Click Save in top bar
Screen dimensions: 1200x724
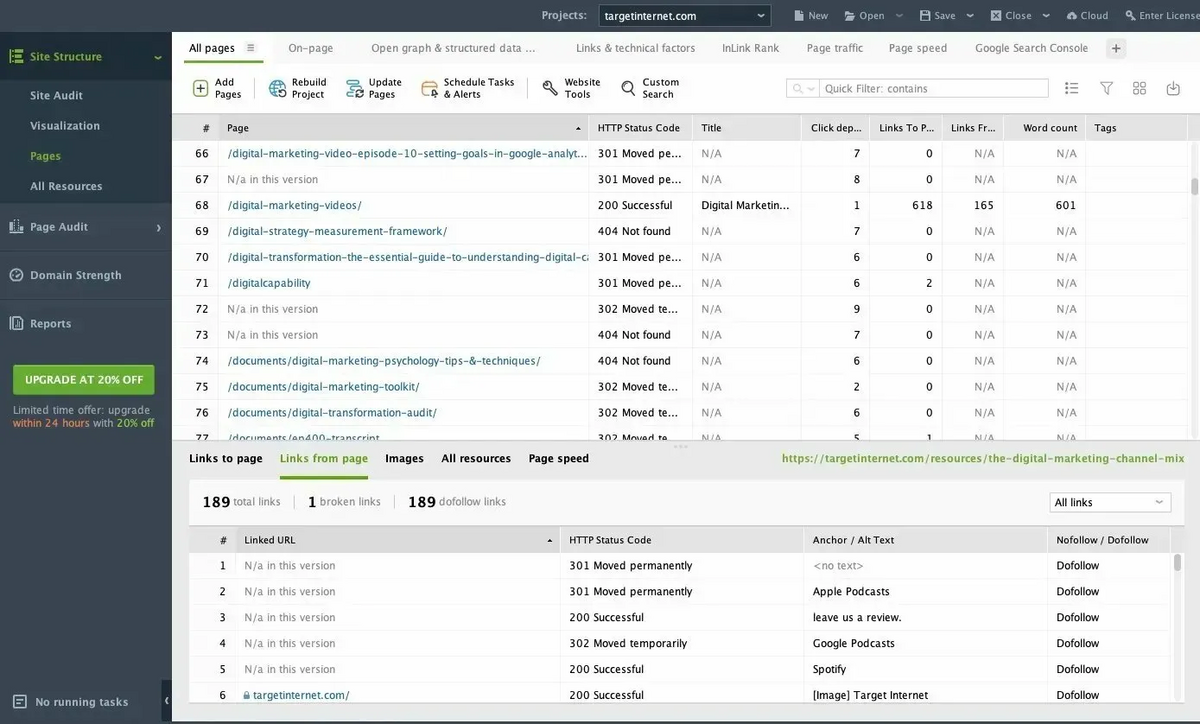938,15
